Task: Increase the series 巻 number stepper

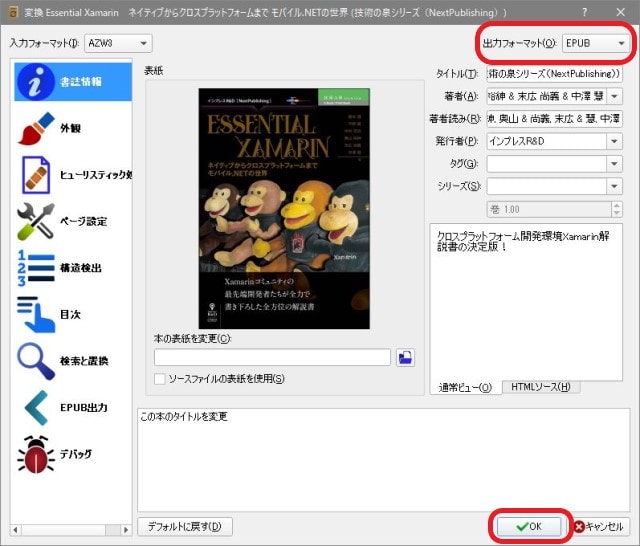Action: (617, 205)
